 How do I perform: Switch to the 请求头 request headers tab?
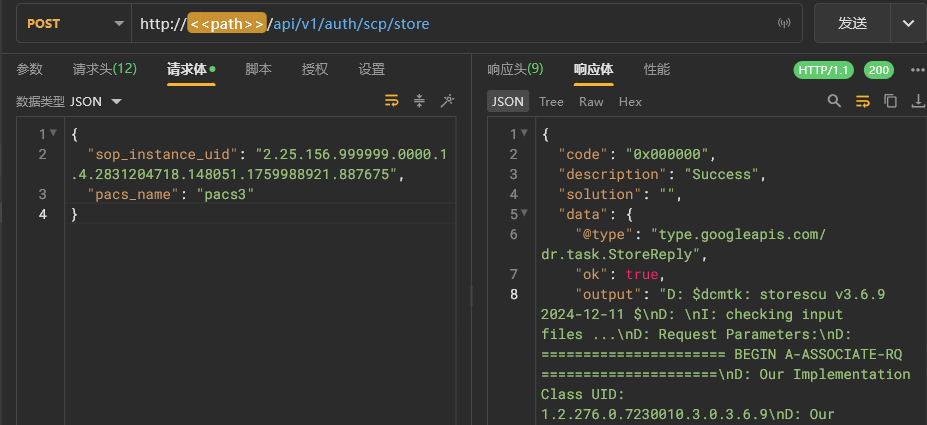pos(104,70)
